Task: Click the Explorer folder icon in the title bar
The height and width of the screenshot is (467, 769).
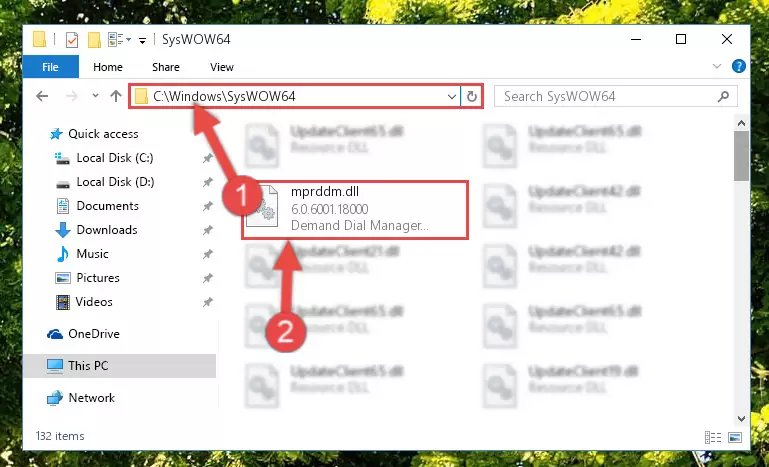Action: pyautogui.click(x=40, y=40)
